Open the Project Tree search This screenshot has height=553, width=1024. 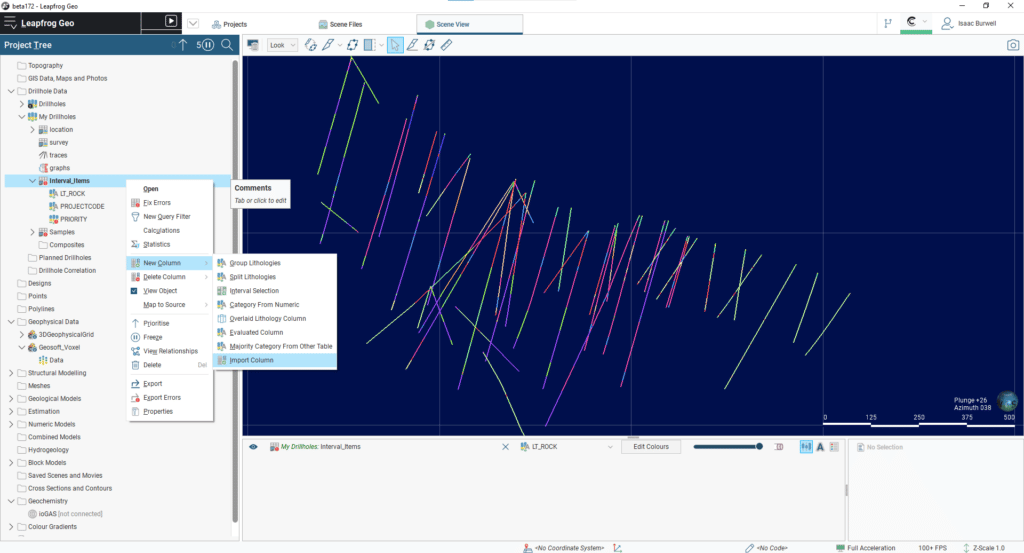click(227, 45)
